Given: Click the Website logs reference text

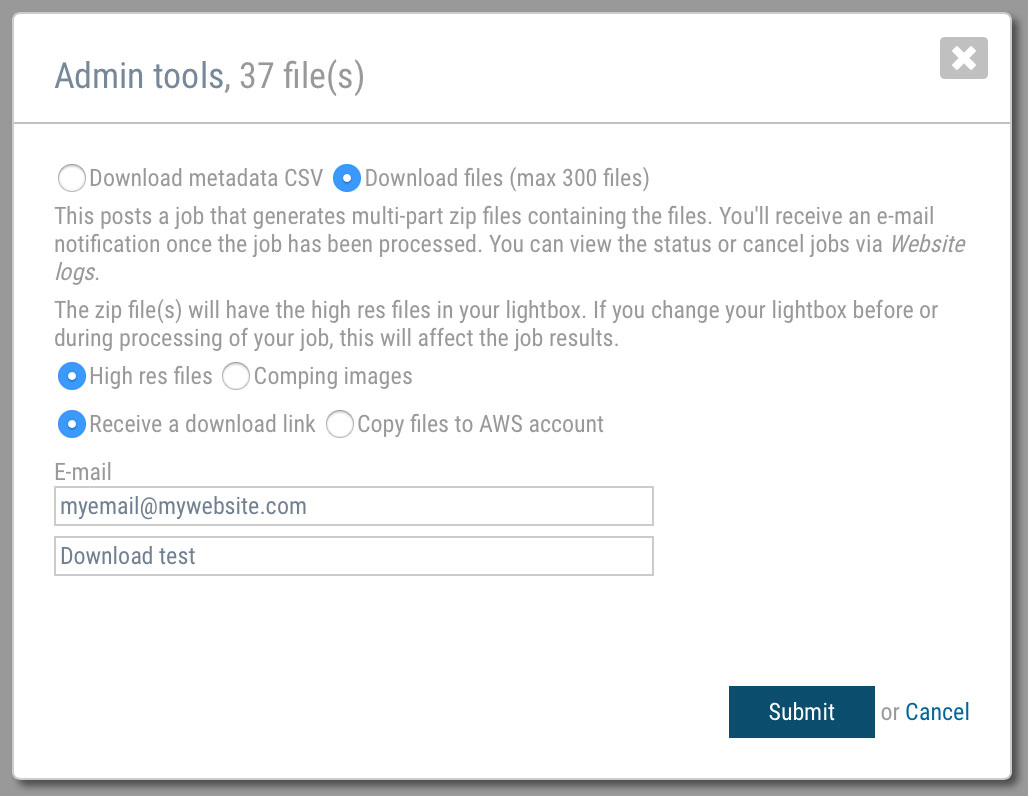Looking at the screenshot, I should (928, 244).
